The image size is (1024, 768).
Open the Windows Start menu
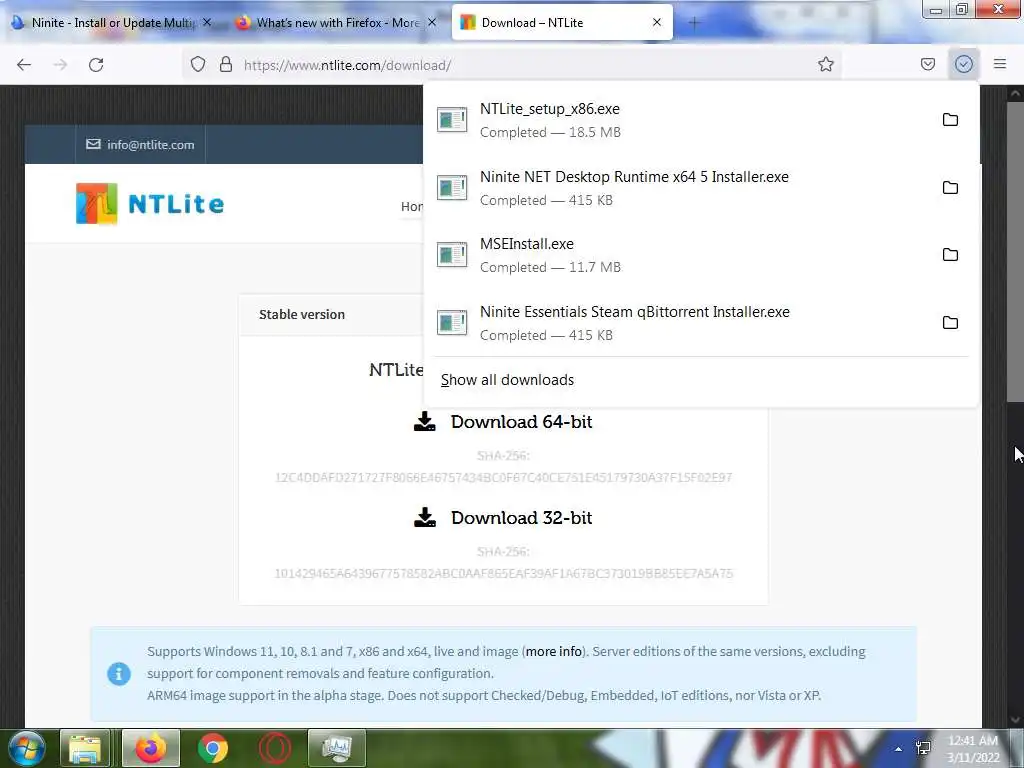click(27, 748)
